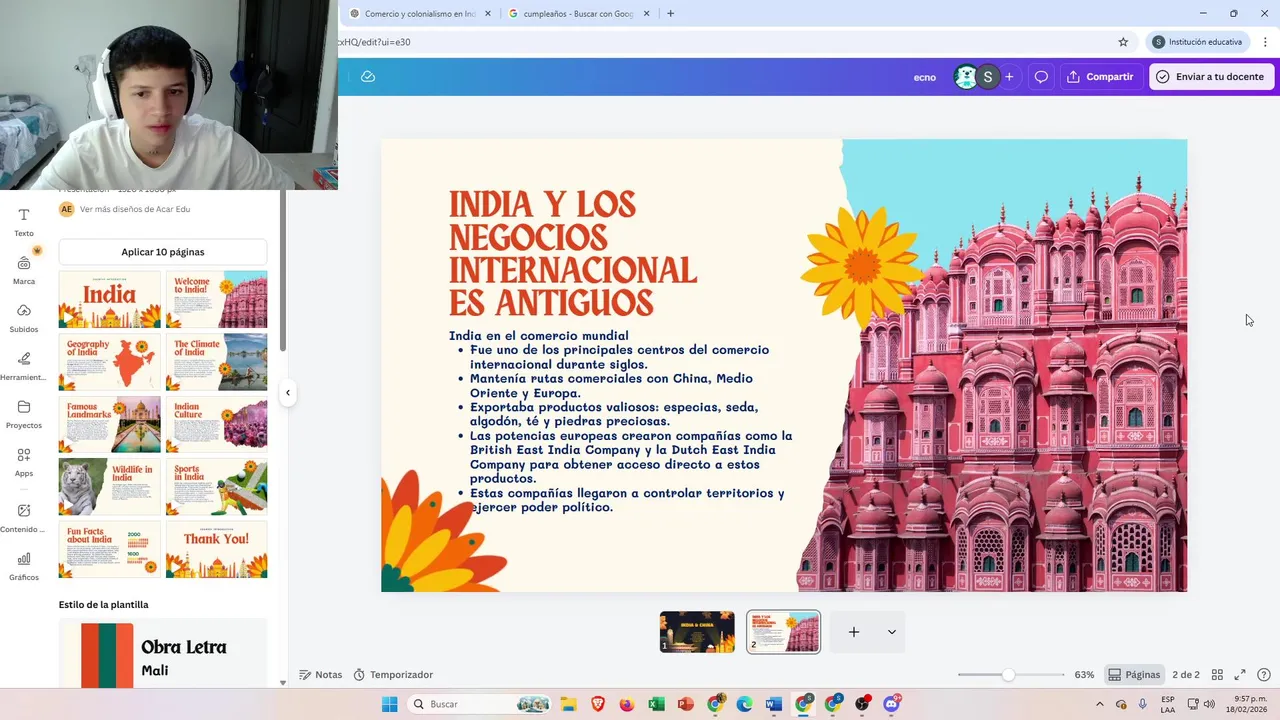Select the slide title India y los negocios
Screen dimensions: 1280x720
pos(573,254)
